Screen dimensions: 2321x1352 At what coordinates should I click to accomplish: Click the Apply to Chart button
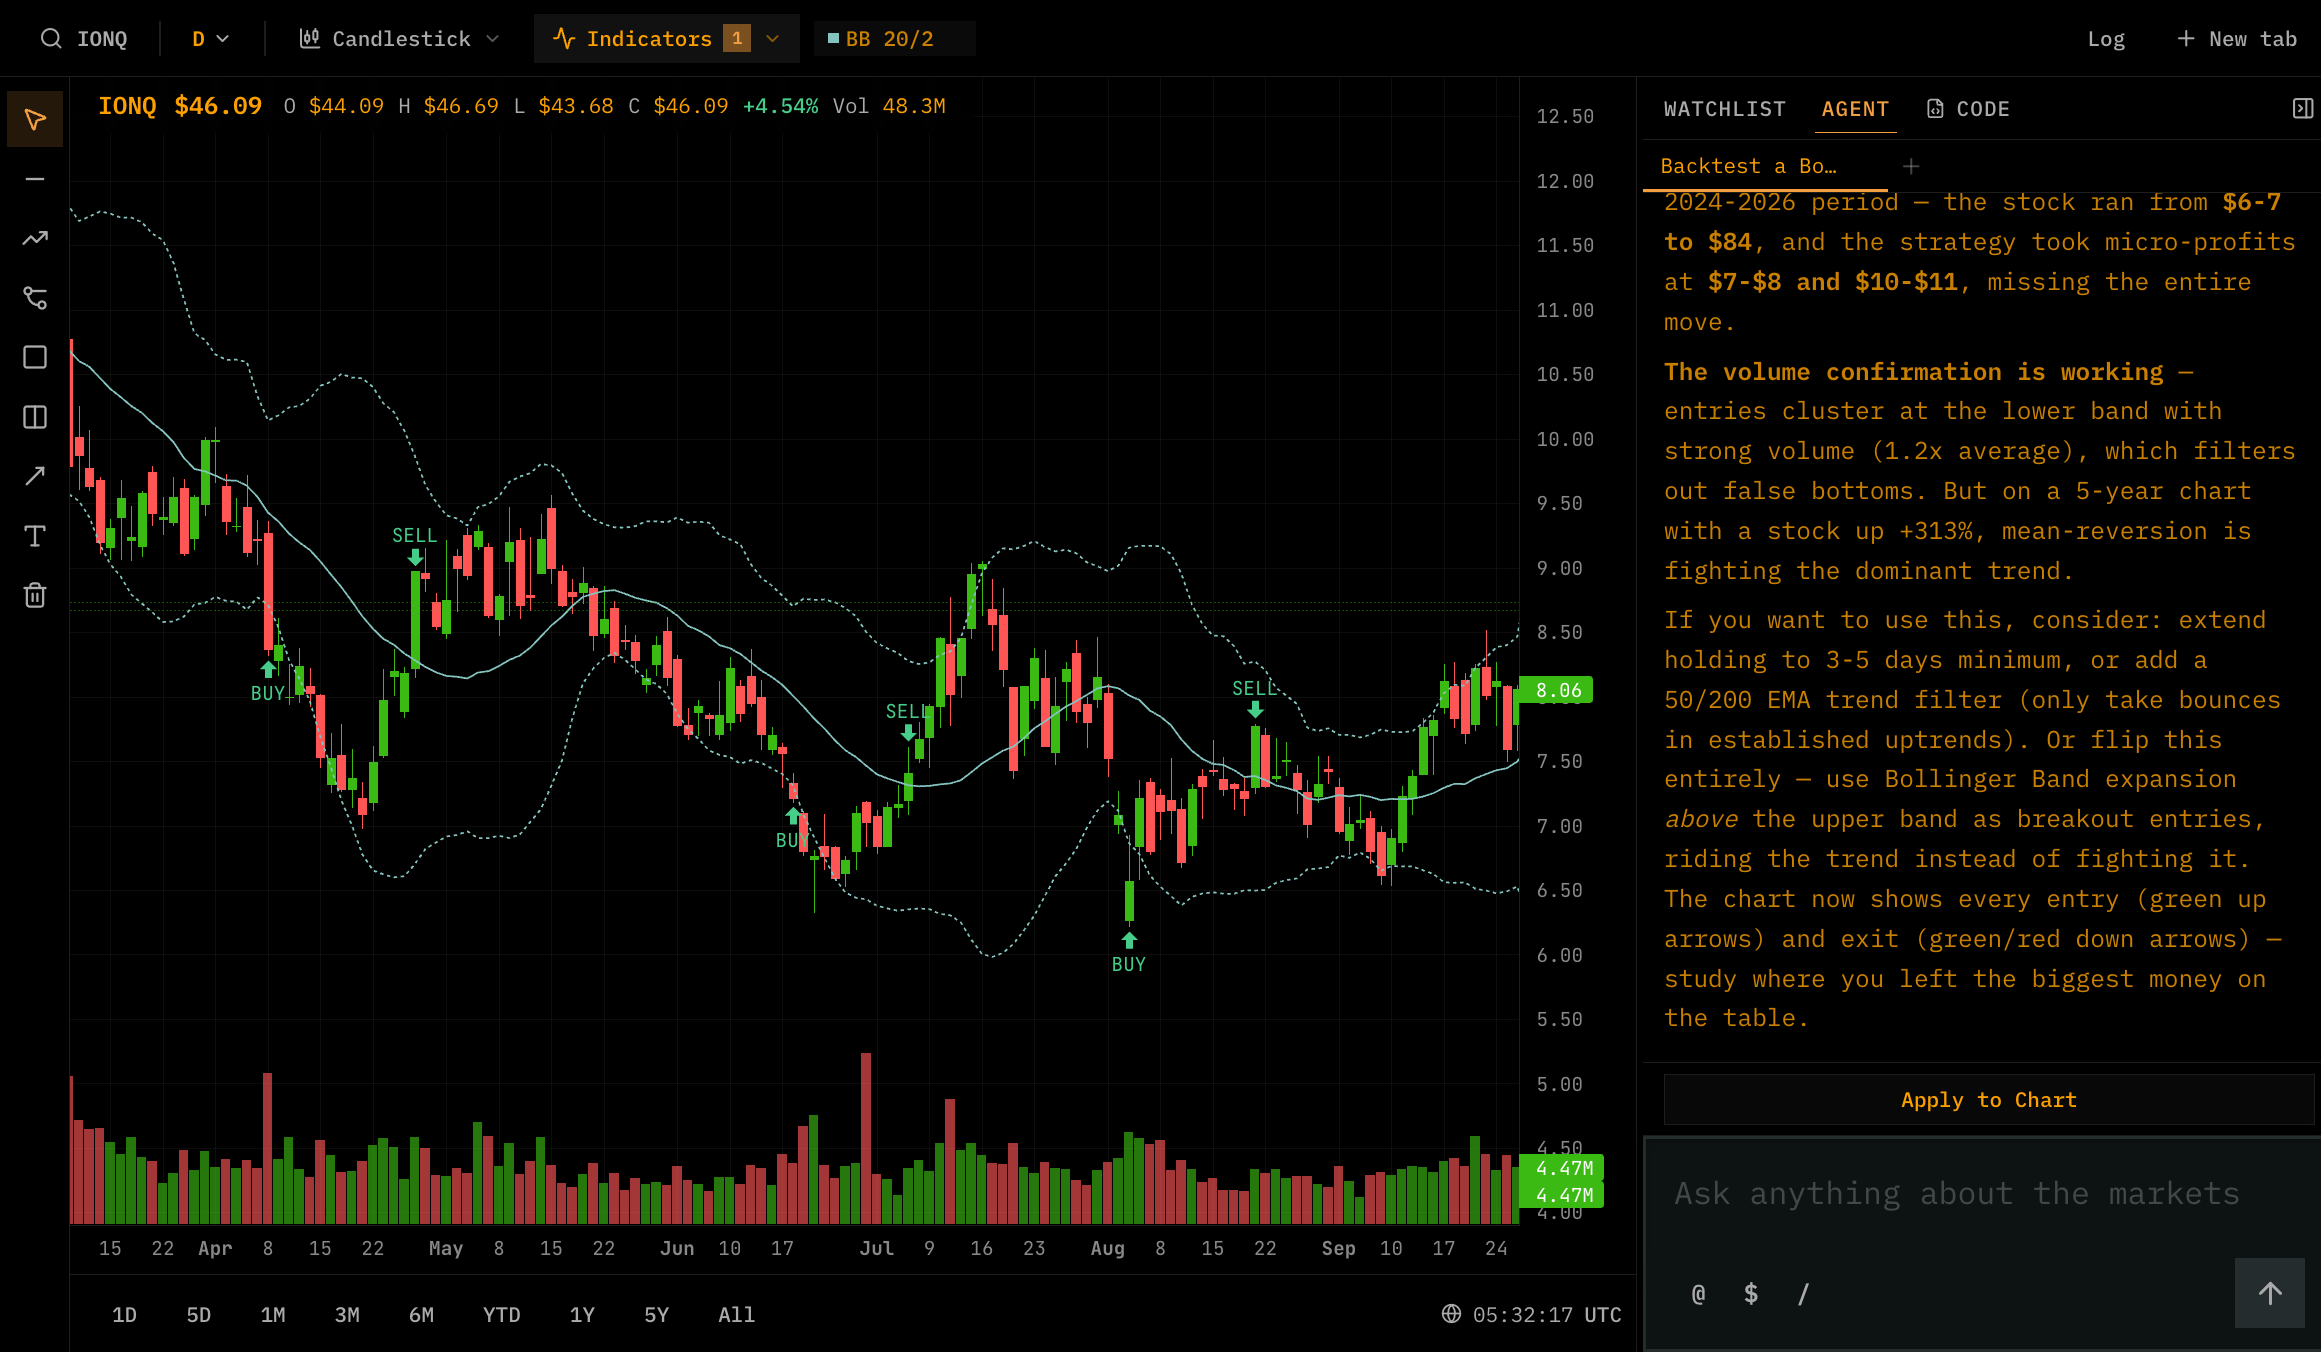coord(1988,1099)
